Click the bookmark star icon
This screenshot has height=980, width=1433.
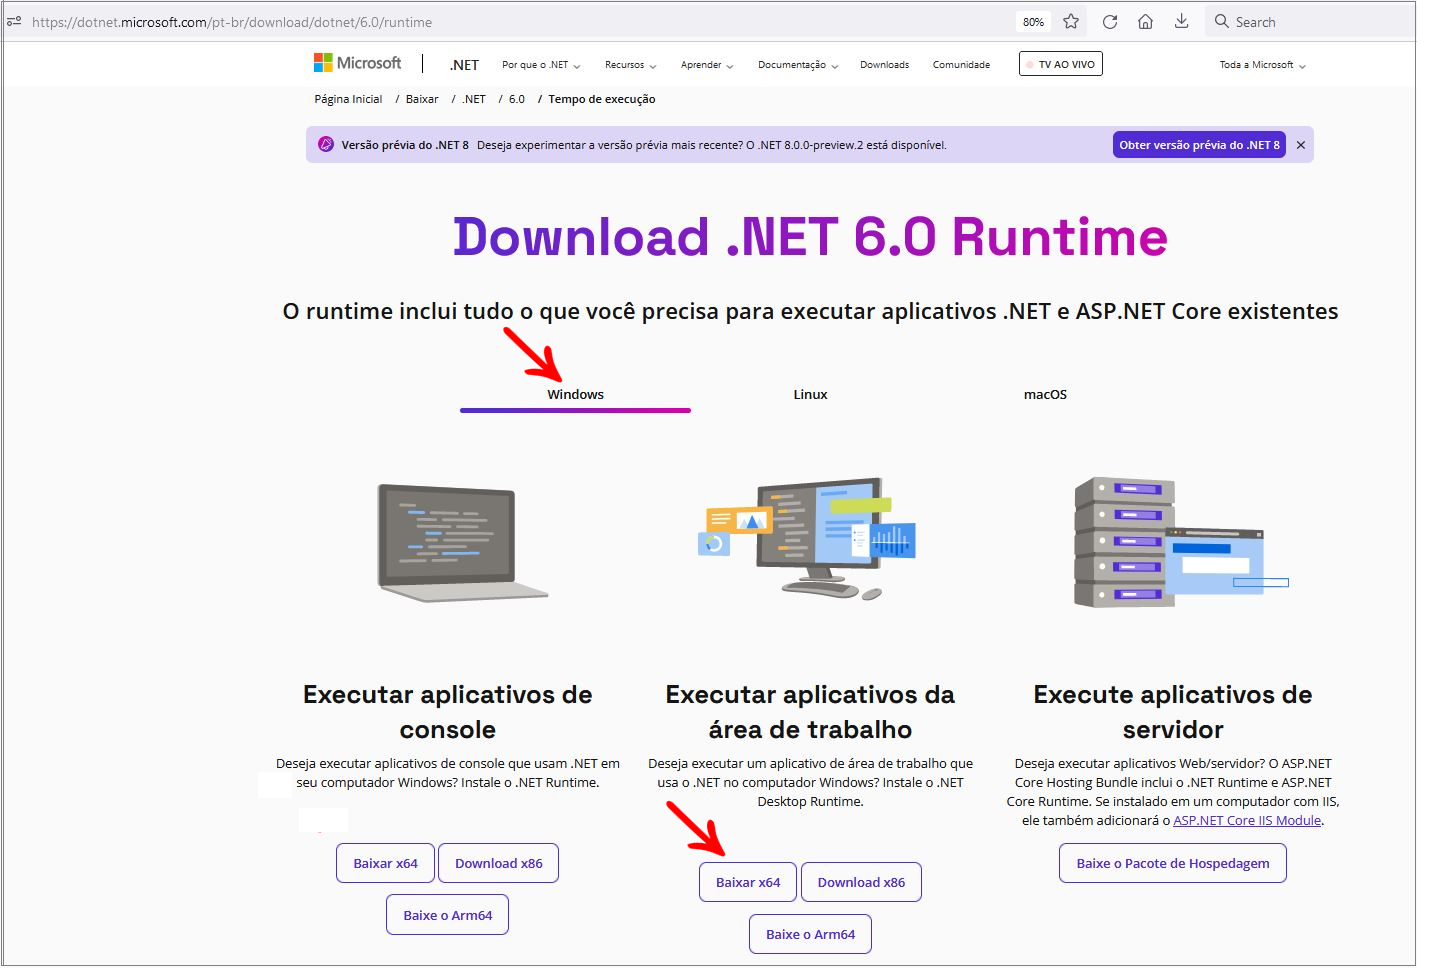(x=1071, y=21)
